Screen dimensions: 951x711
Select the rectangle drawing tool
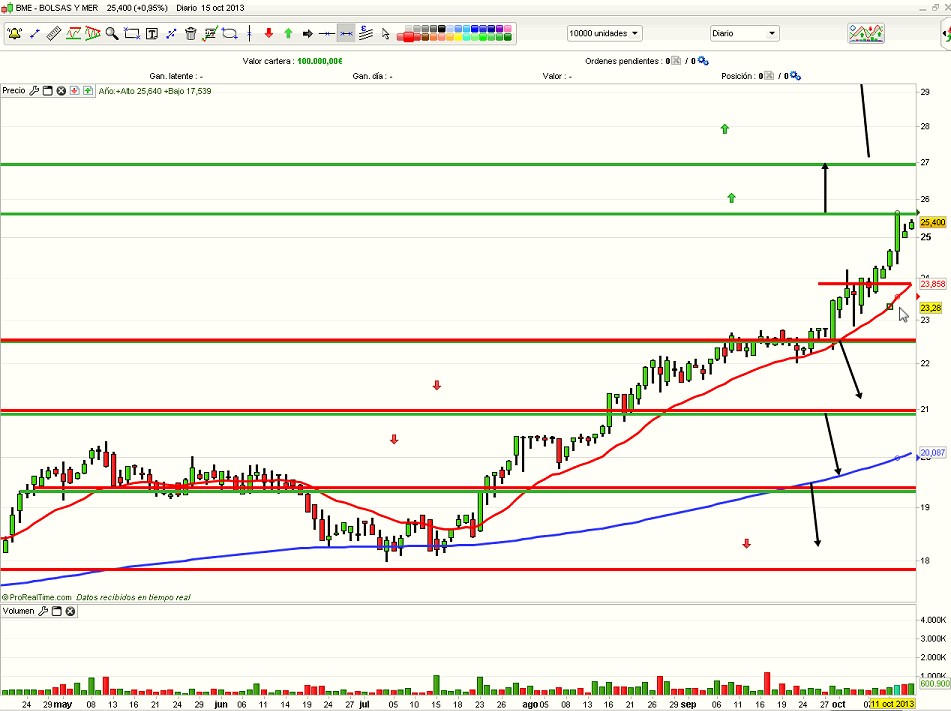pos(132,33)
